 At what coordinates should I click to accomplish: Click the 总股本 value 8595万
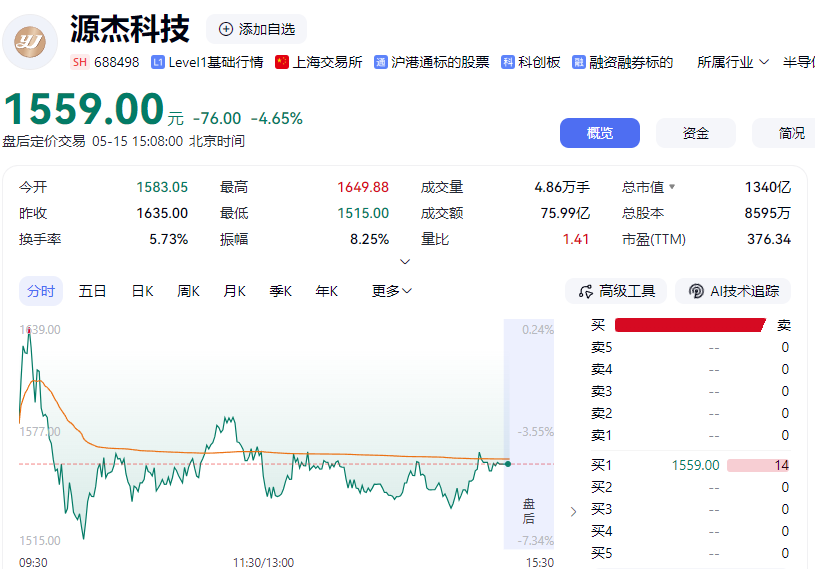point(768,213)
